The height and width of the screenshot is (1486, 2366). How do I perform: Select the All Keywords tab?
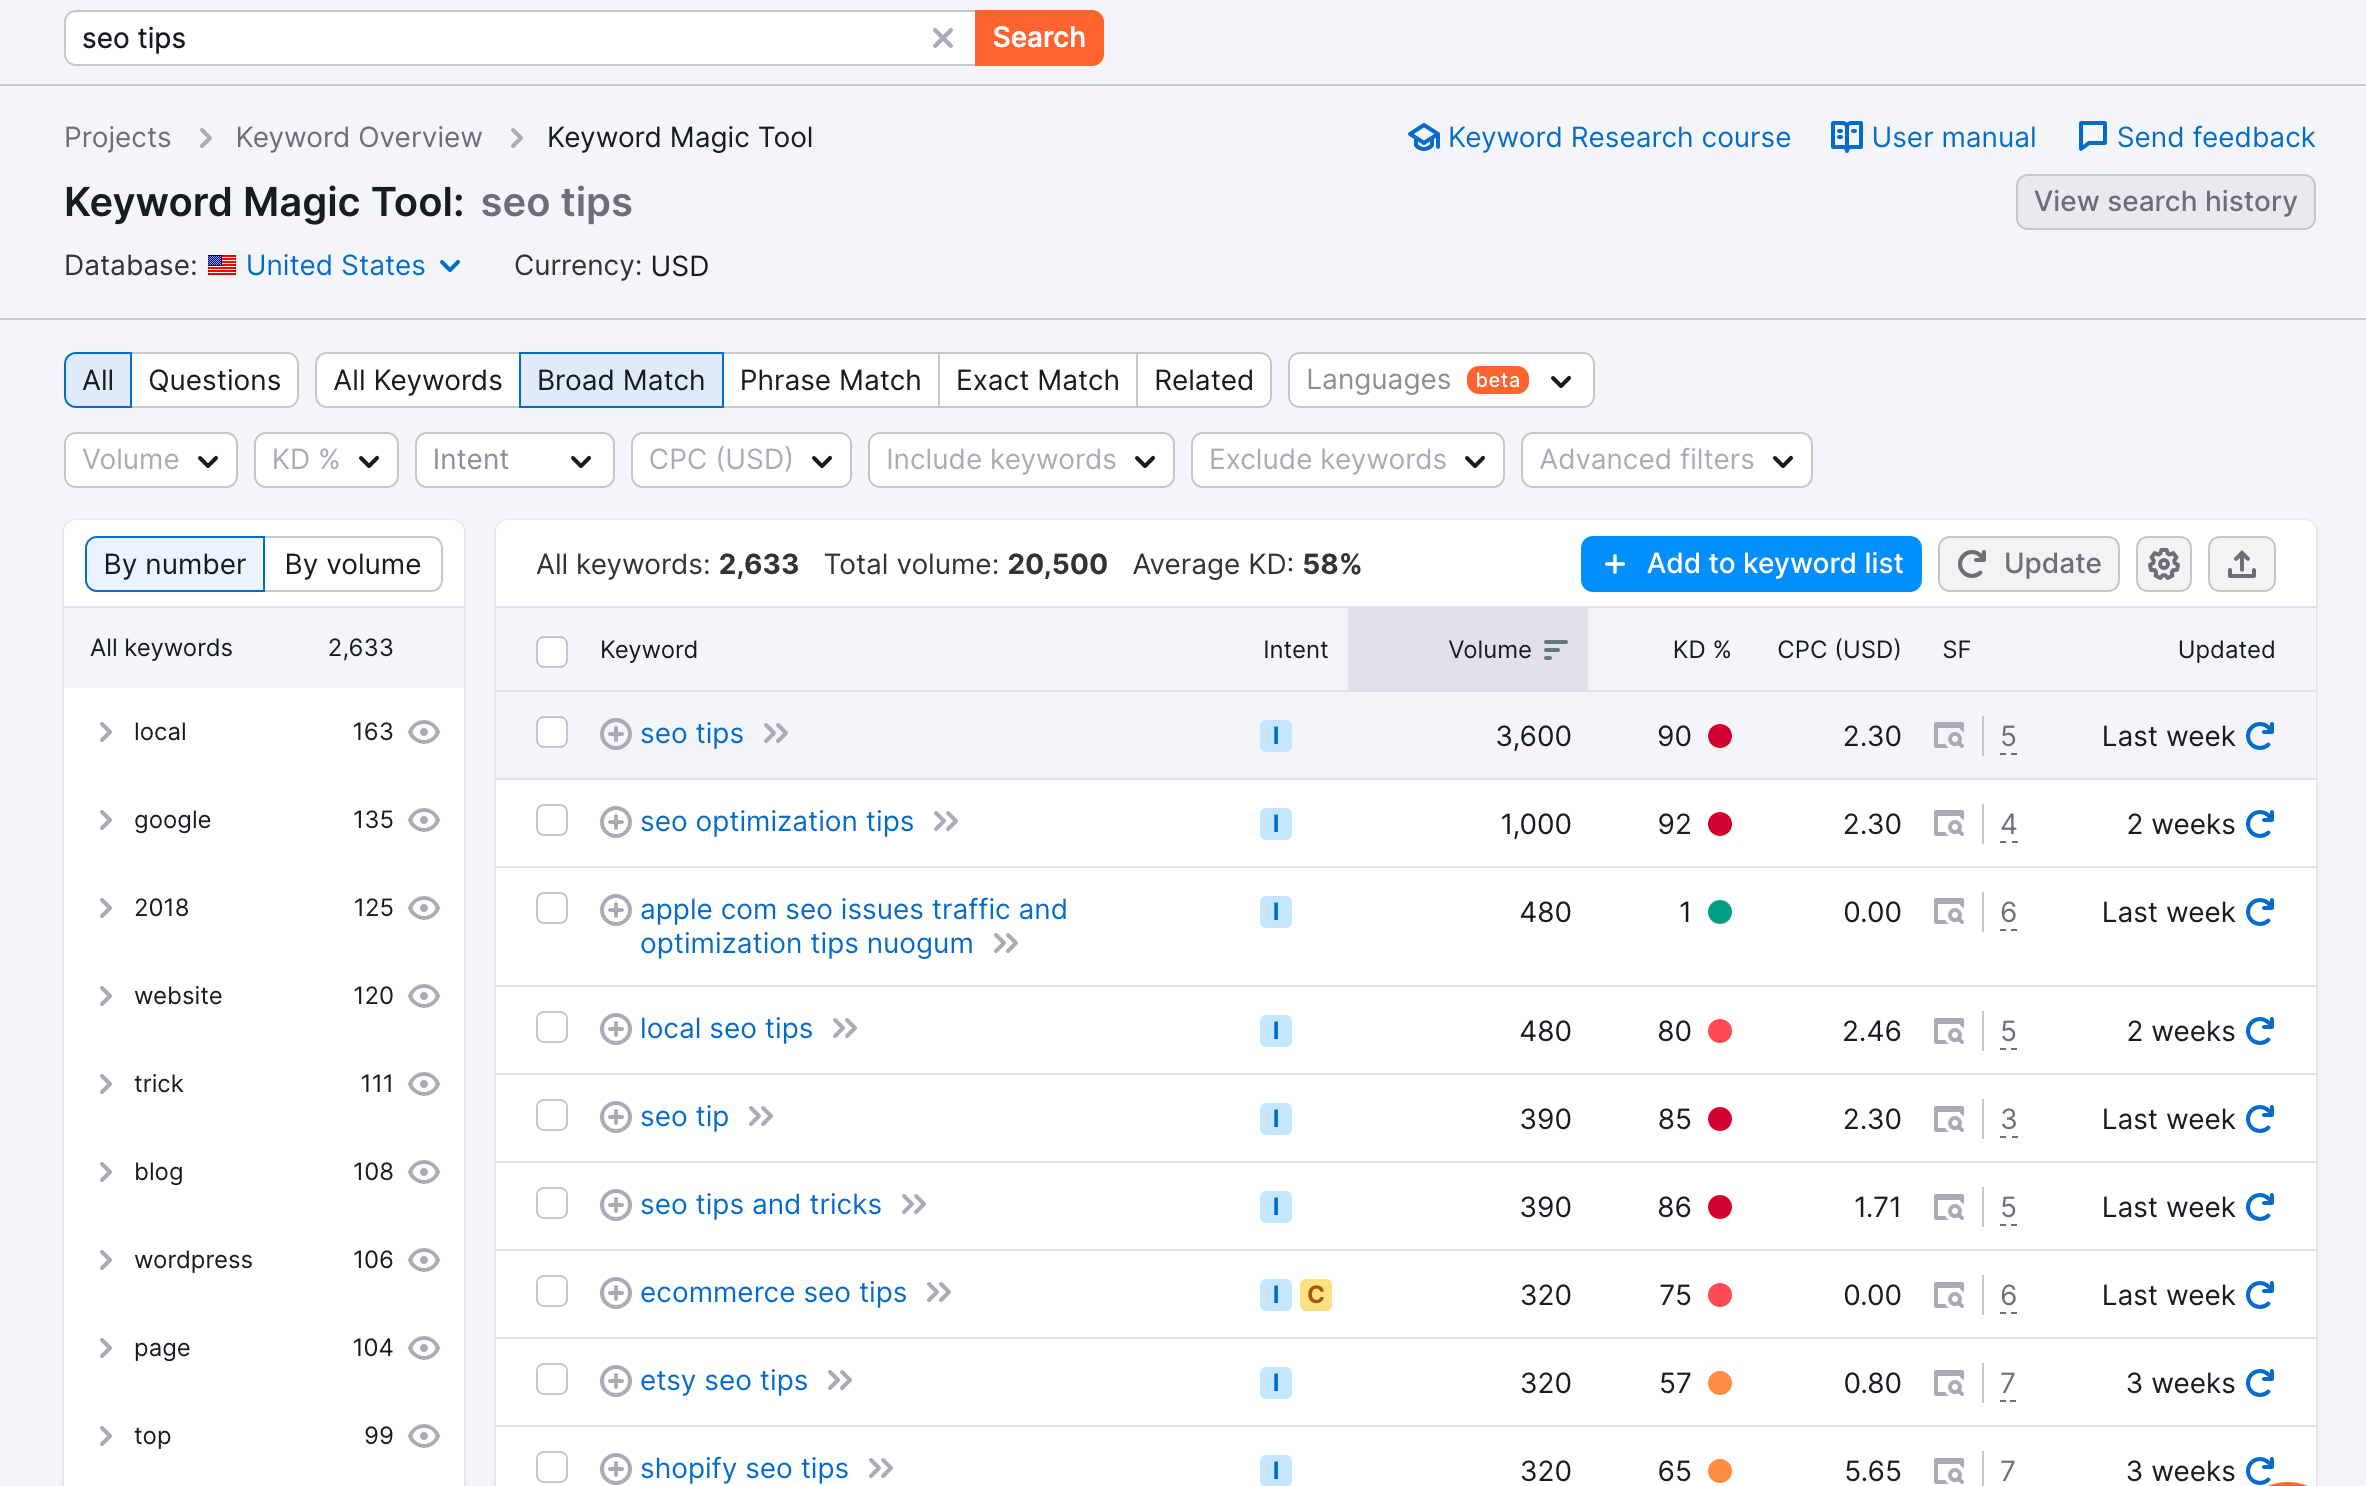[x=418, y=380]
